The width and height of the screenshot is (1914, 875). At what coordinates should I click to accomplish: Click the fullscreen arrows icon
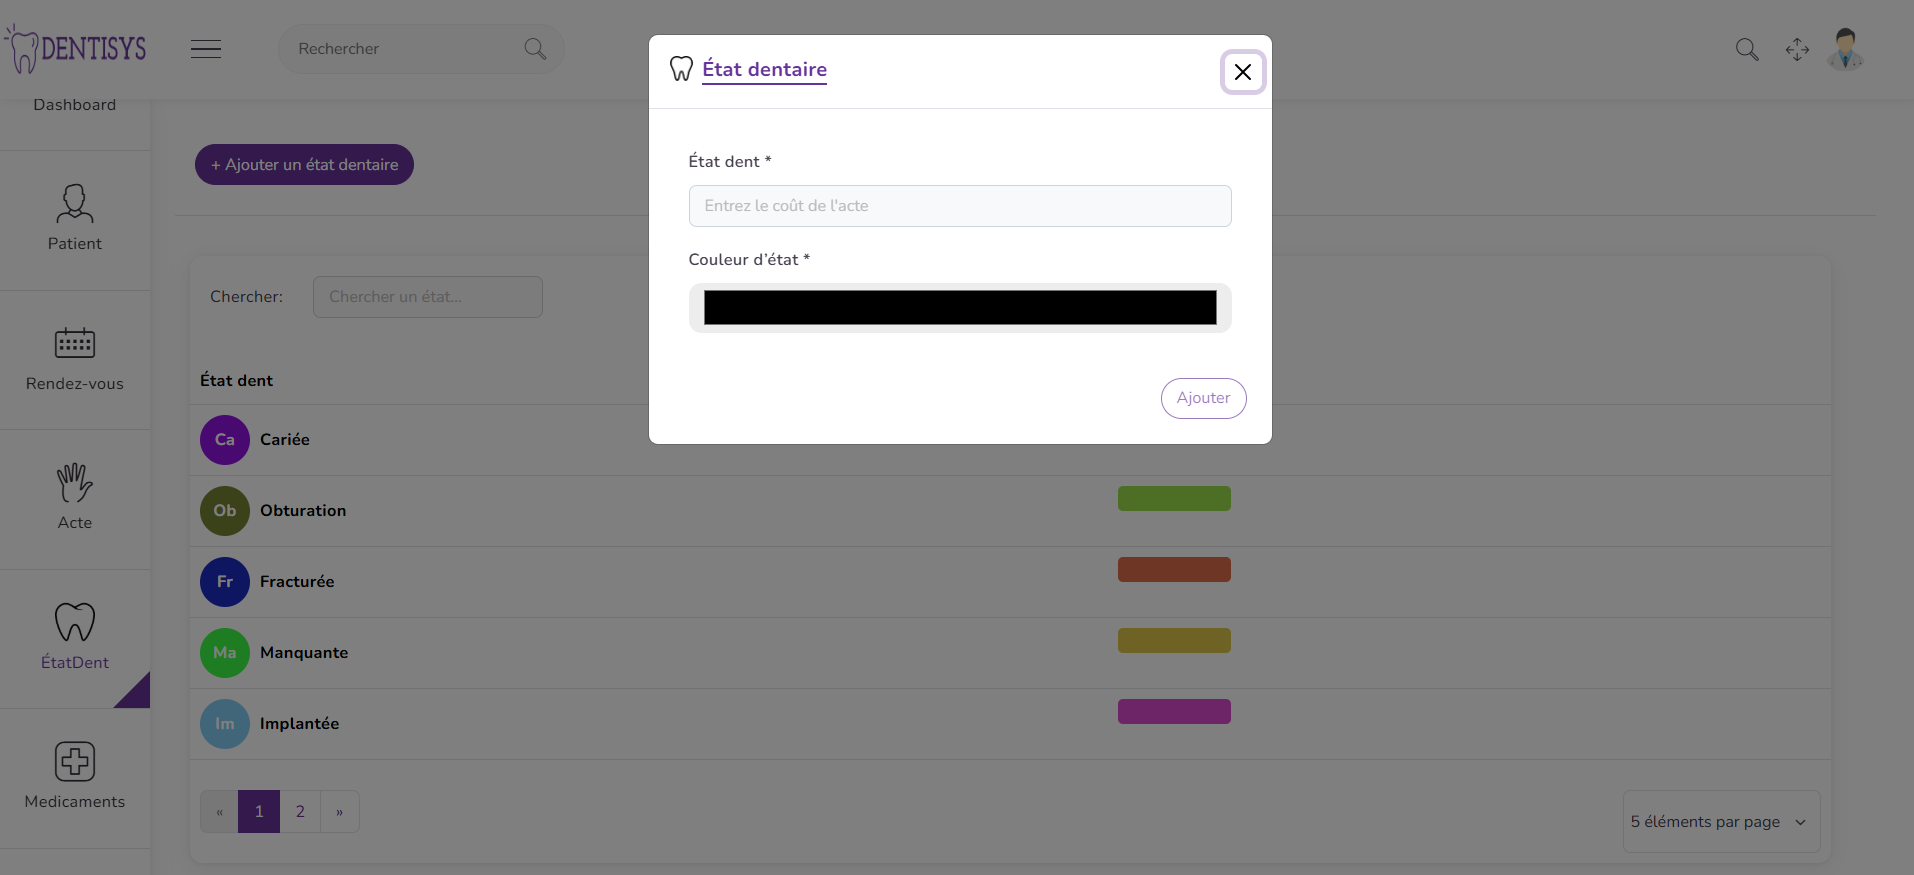1797,50
